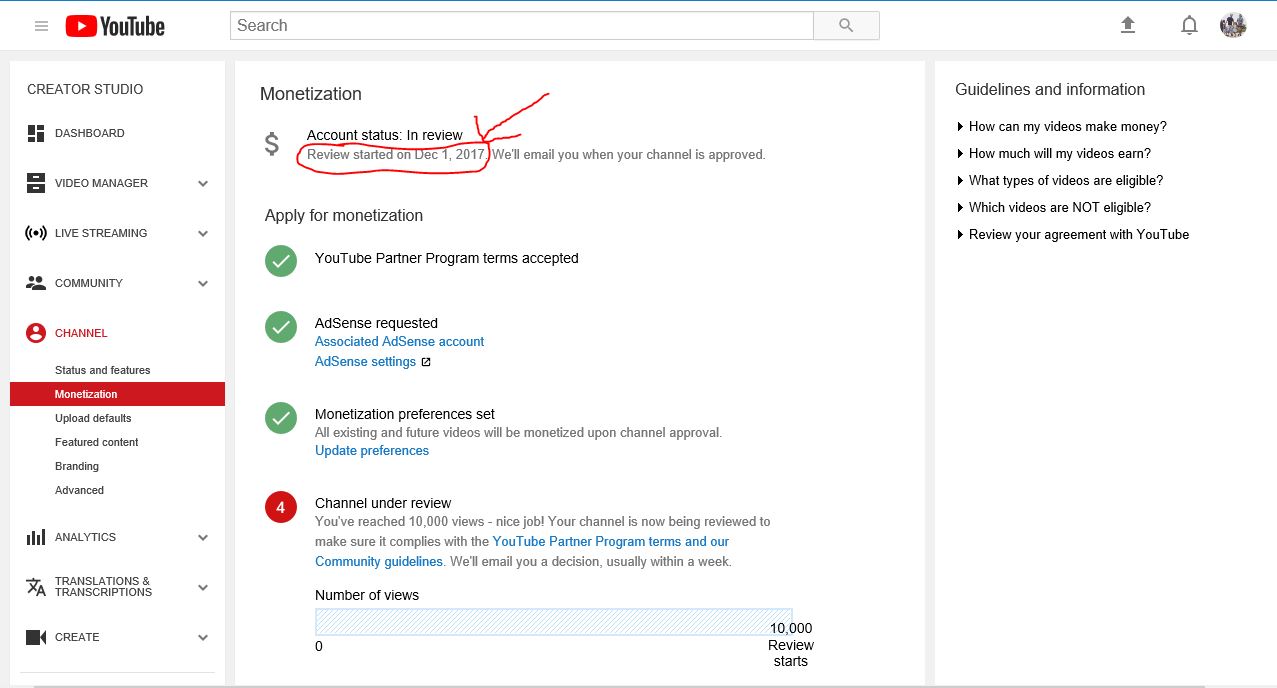Click the green check beside Monetization preferences set
The width and height of the screenshot is (1277, 688).
[x=281, y=417]
